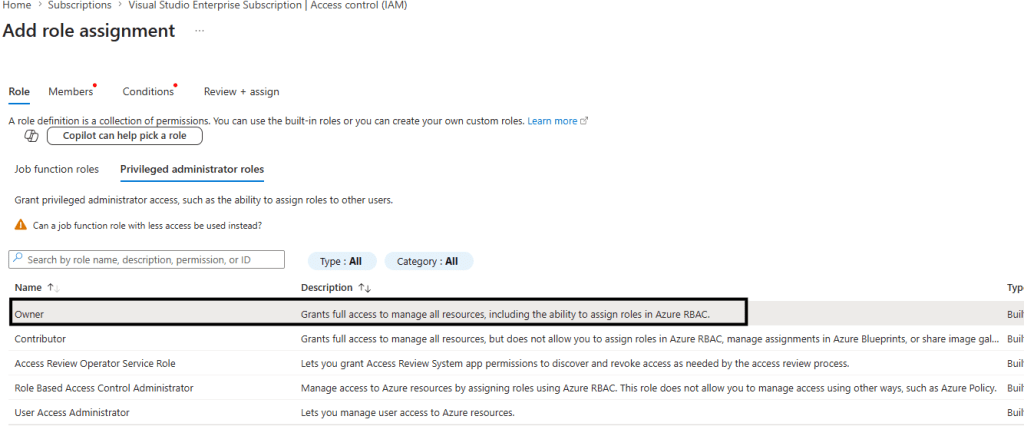This screenshot has height=436, width=1024.
Task: Open the Category : All filter
Action: tap(428, 261)
